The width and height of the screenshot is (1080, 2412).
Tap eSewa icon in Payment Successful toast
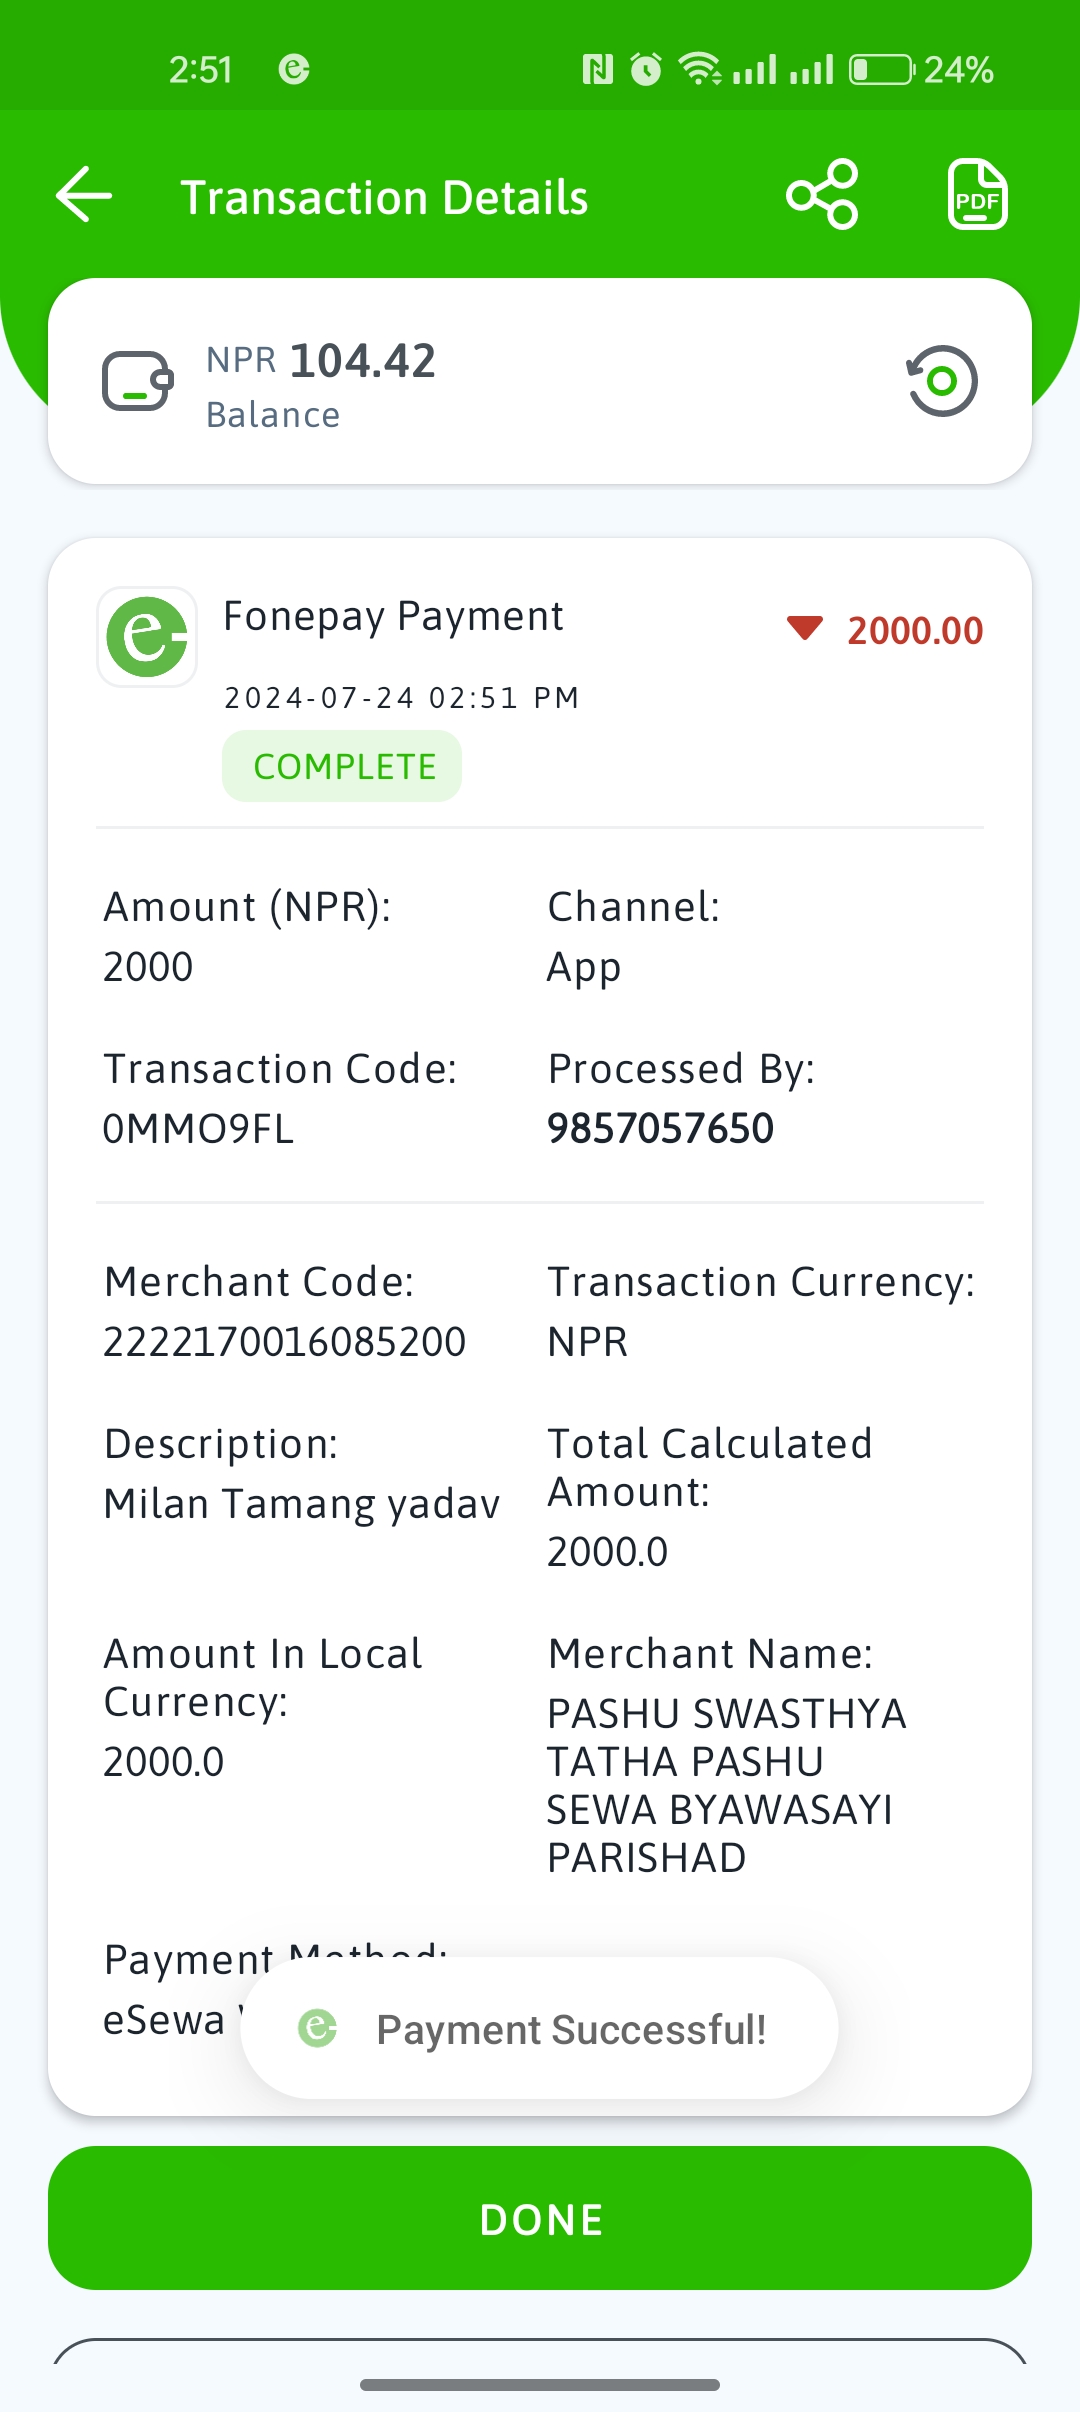pyautogui.click(x=318, y=2028)
